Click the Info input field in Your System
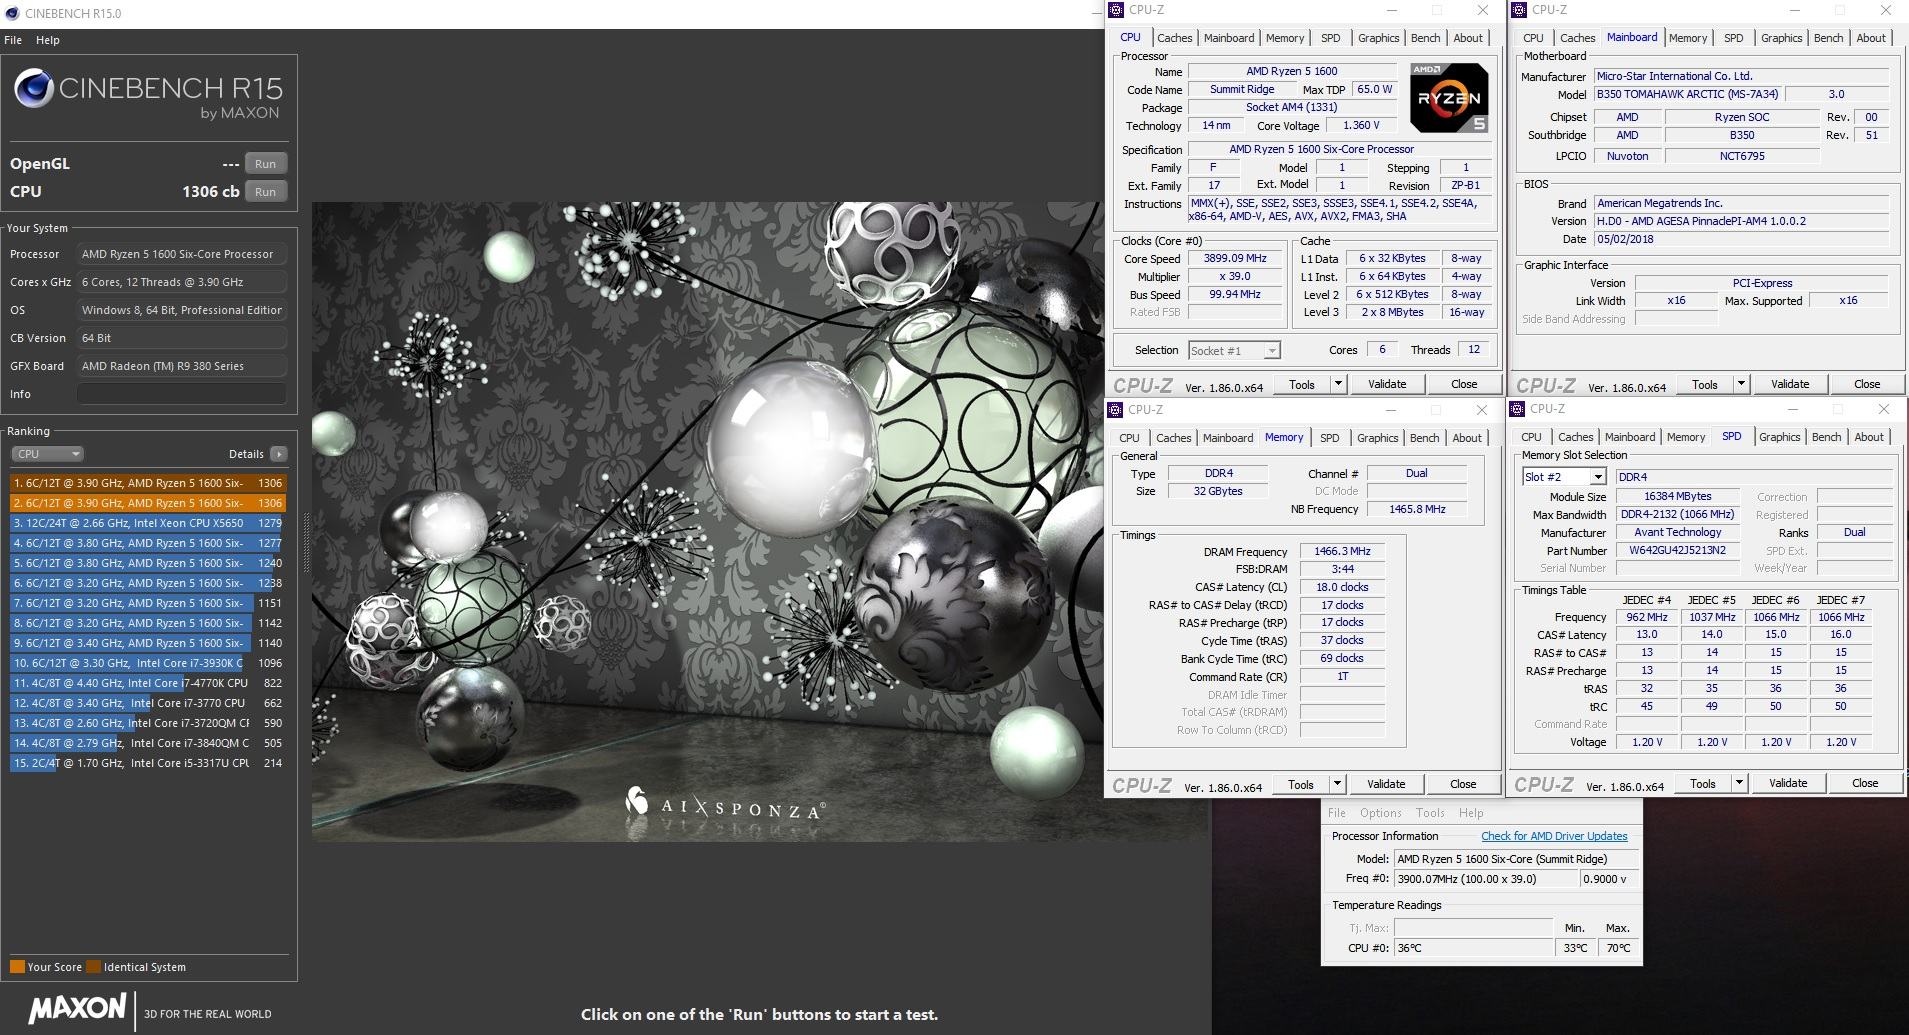The width and height of the screenshot is (1909, 1035). click(x=182, y=394)
